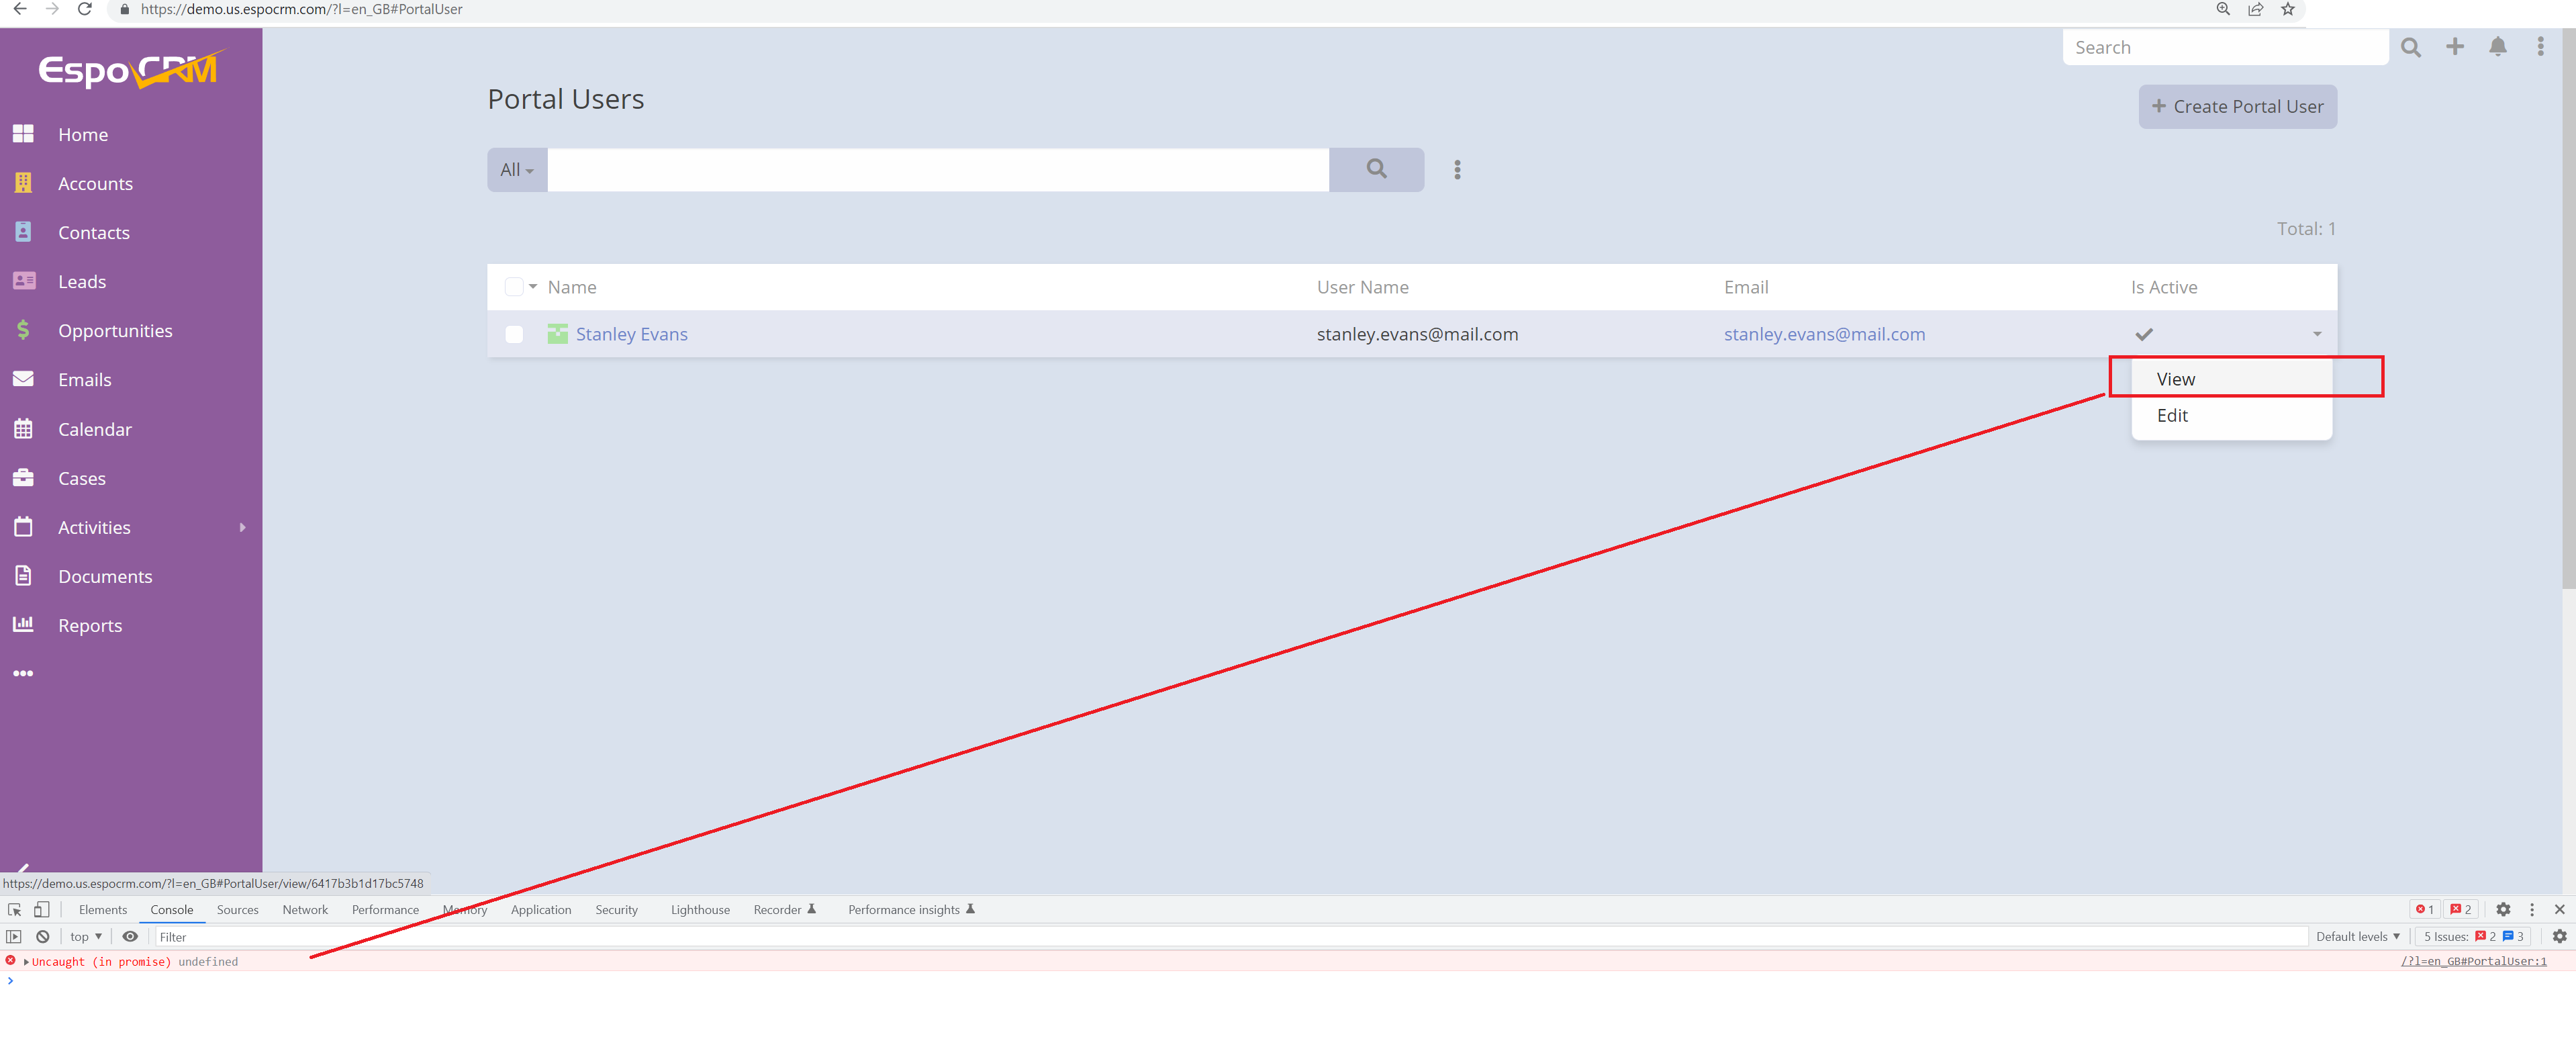
Task: Click the Create Portal User button
Action: pyautogui.click(x=2237, y=107)
